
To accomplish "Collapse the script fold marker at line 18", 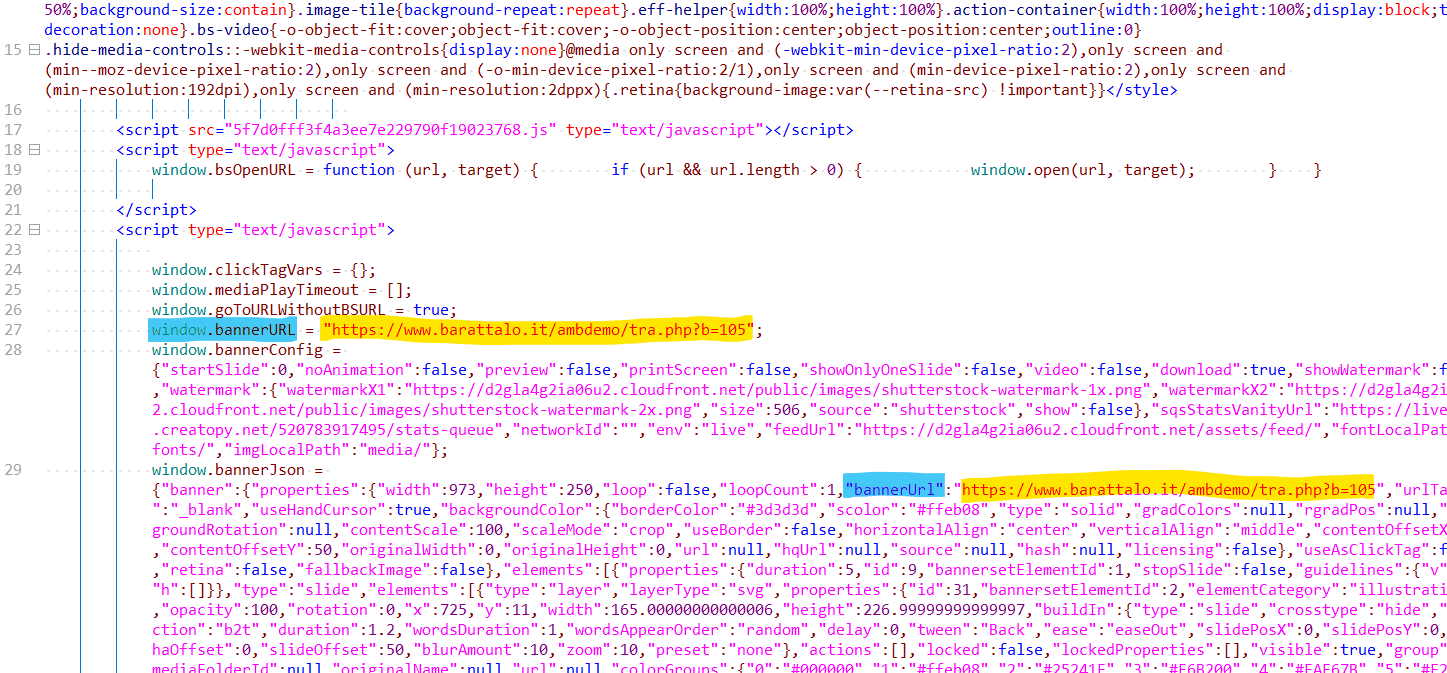I will tap(34, 150).
